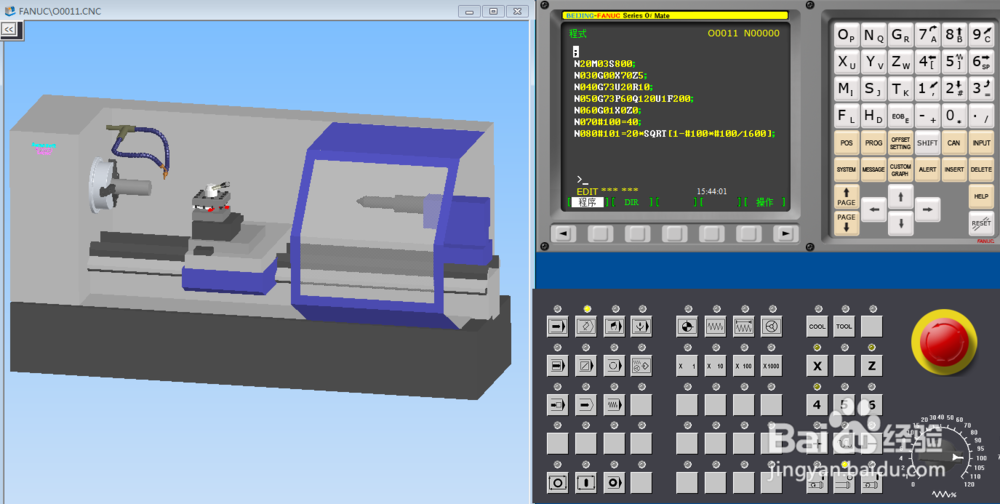Set increment to X 100
1000x504 pixels.
pyautogui.click(x=743, y=366)
